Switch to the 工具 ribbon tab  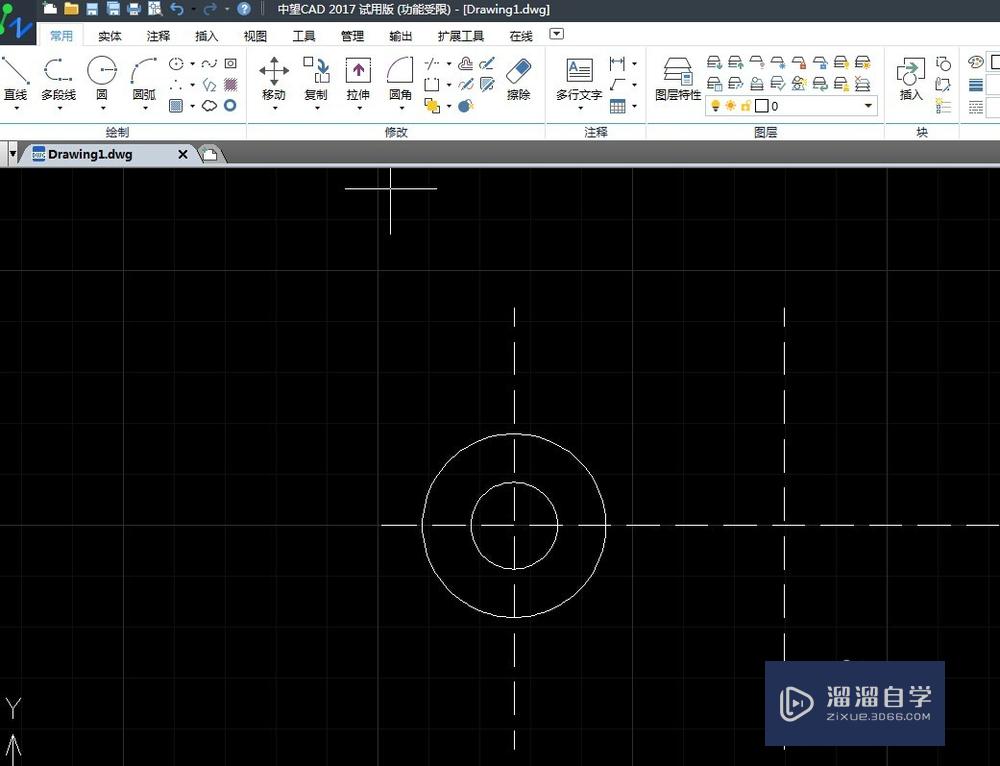(304, 36)
